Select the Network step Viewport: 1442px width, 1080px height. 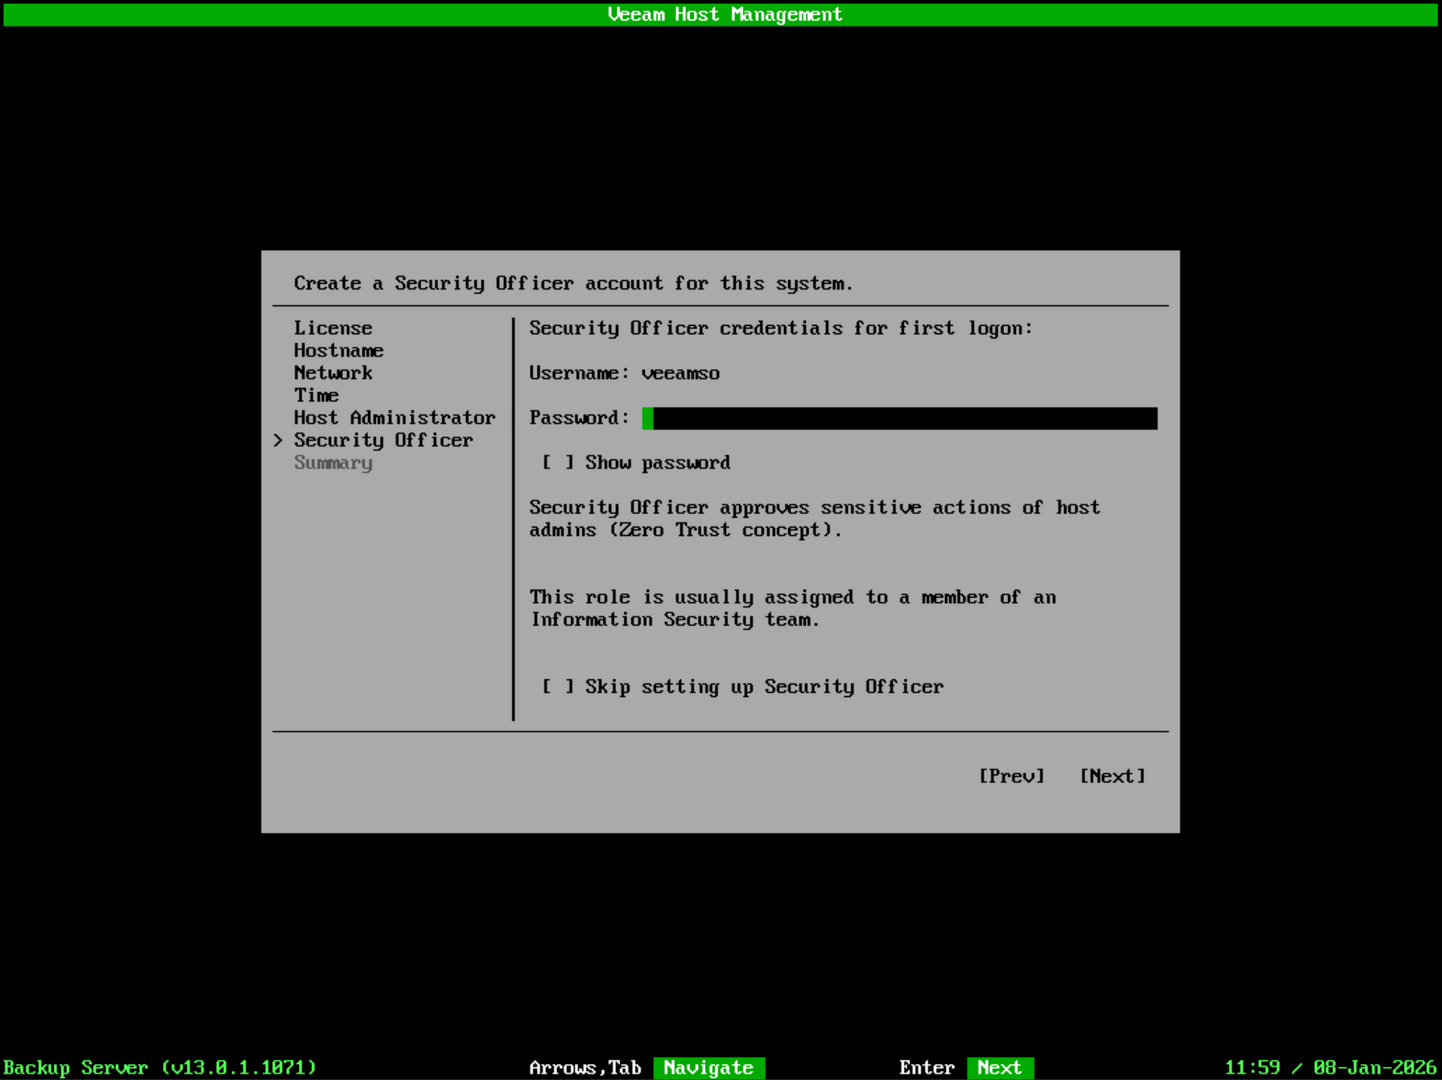333,373
